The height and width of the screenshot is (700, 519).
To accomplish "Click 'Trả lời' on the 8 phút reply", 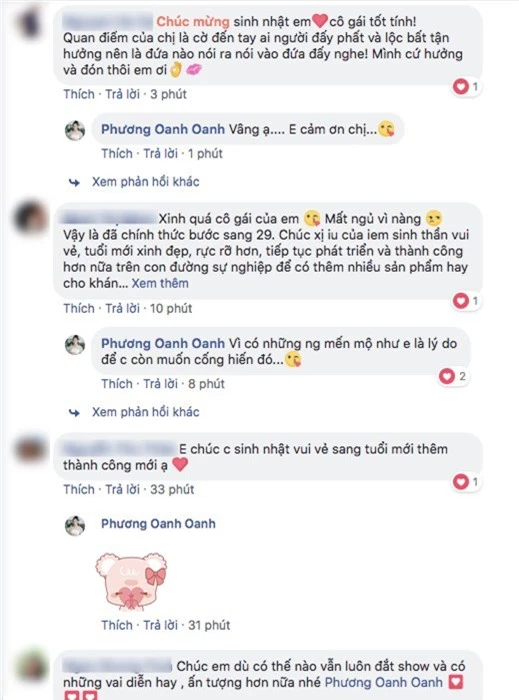I will (x=161, y=384).
